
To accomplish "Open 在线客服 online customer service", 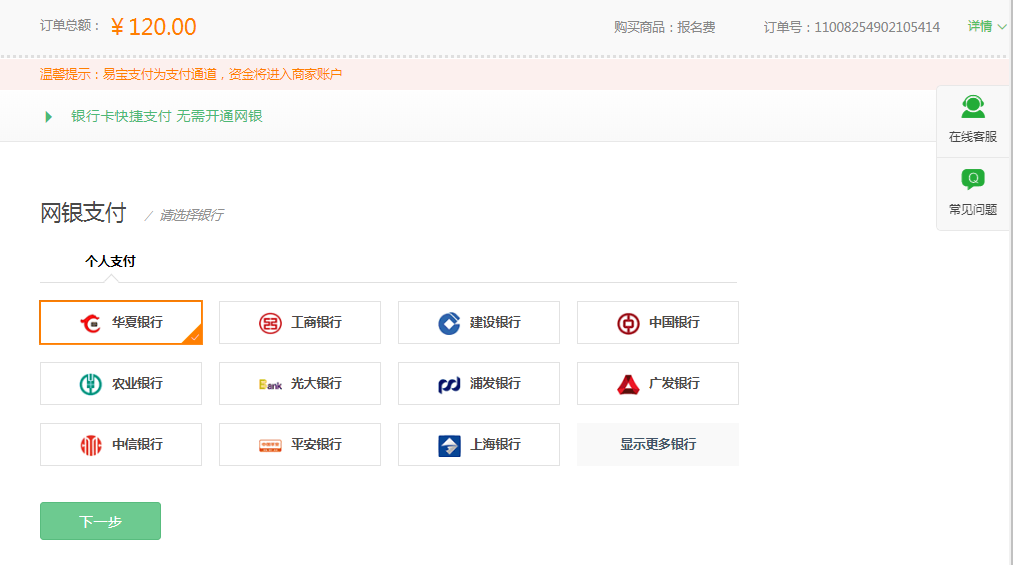I will pyautogui.click(x=973, y=120).
